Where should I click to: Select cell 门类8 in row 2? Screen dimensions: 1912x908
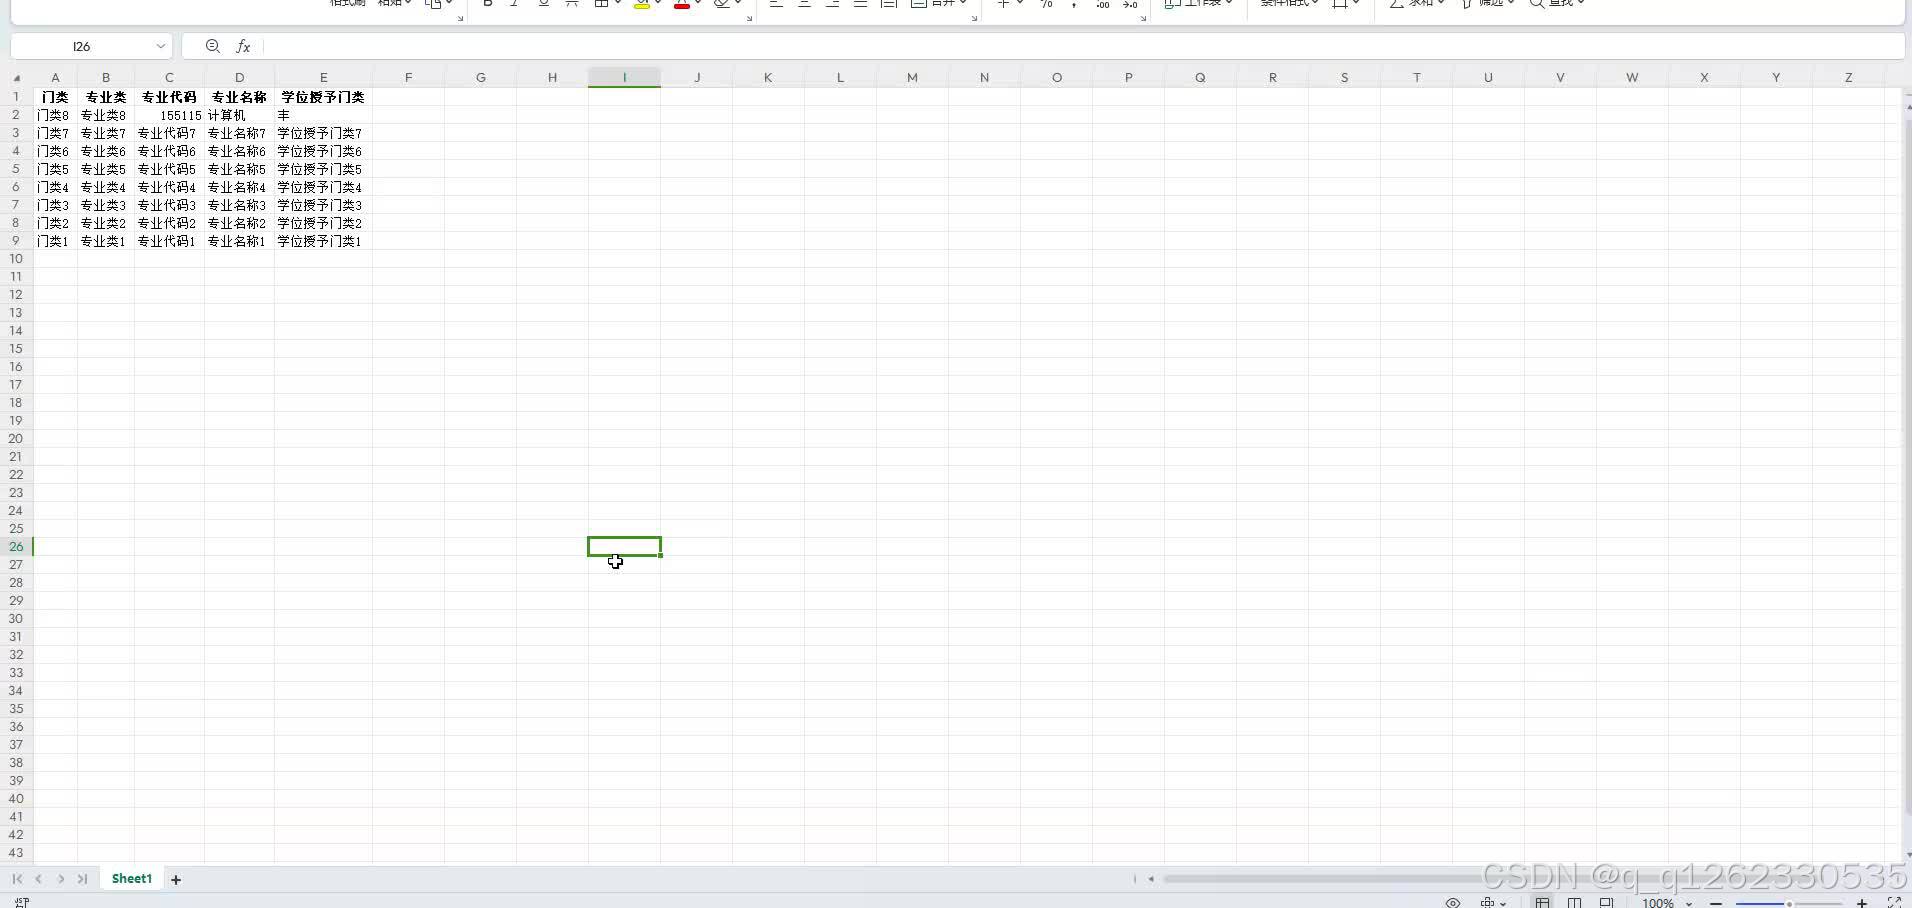pos(55,115)
